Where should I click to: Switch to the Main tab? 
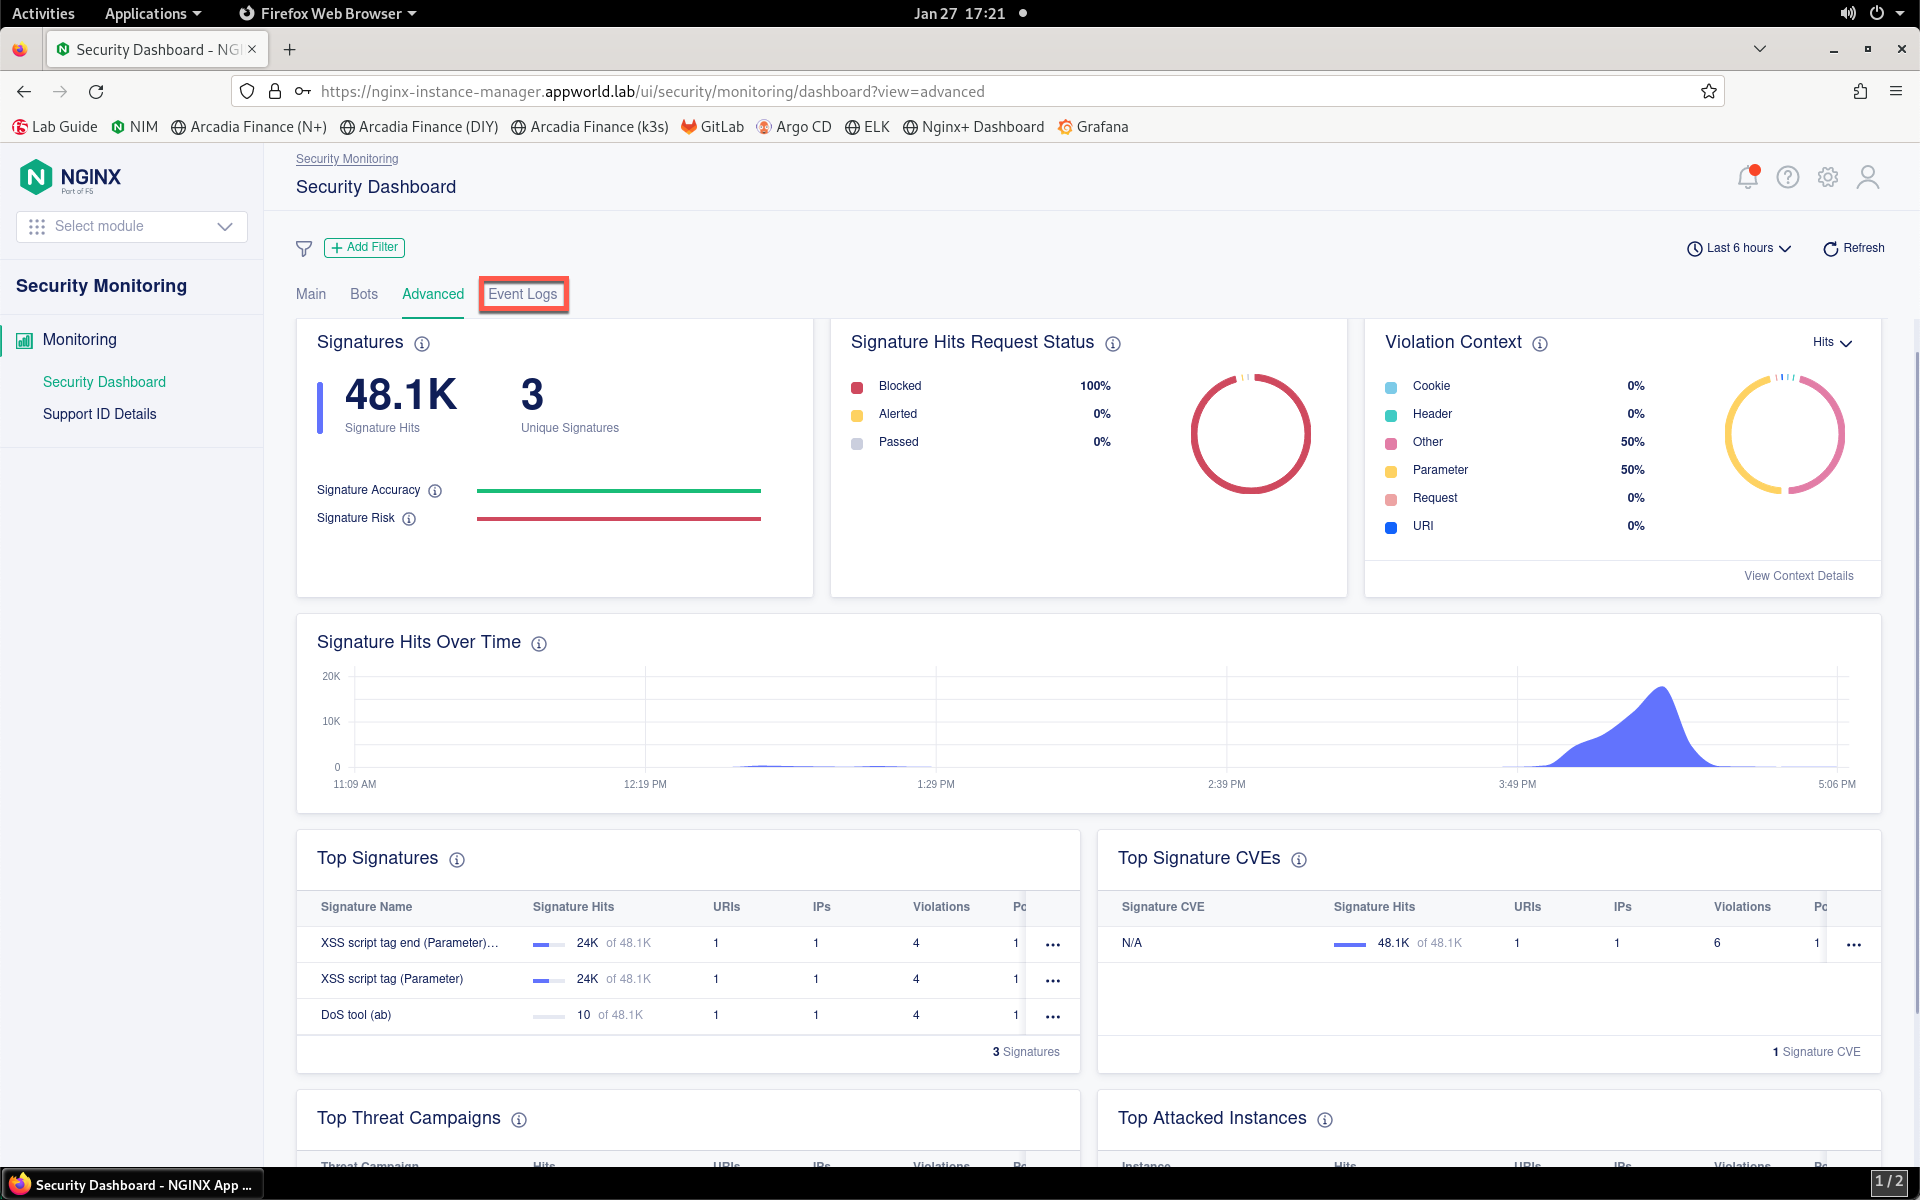click(311, 294)
